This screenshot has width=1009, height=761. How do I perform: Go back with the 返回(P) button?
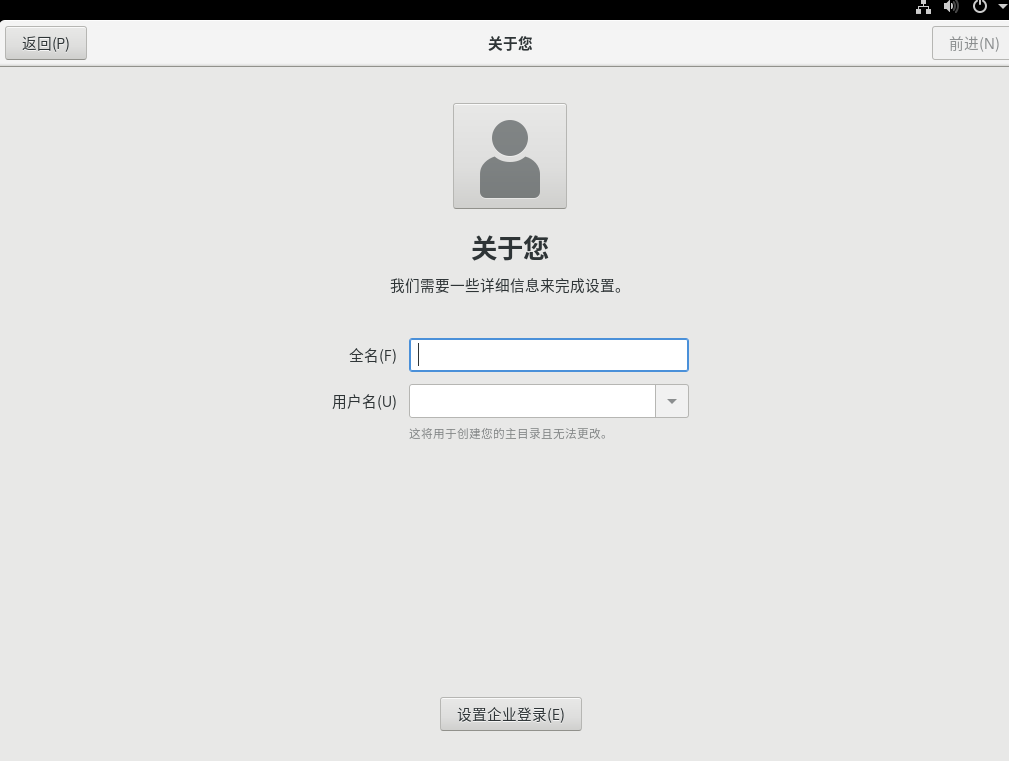[x=46, y=43]
